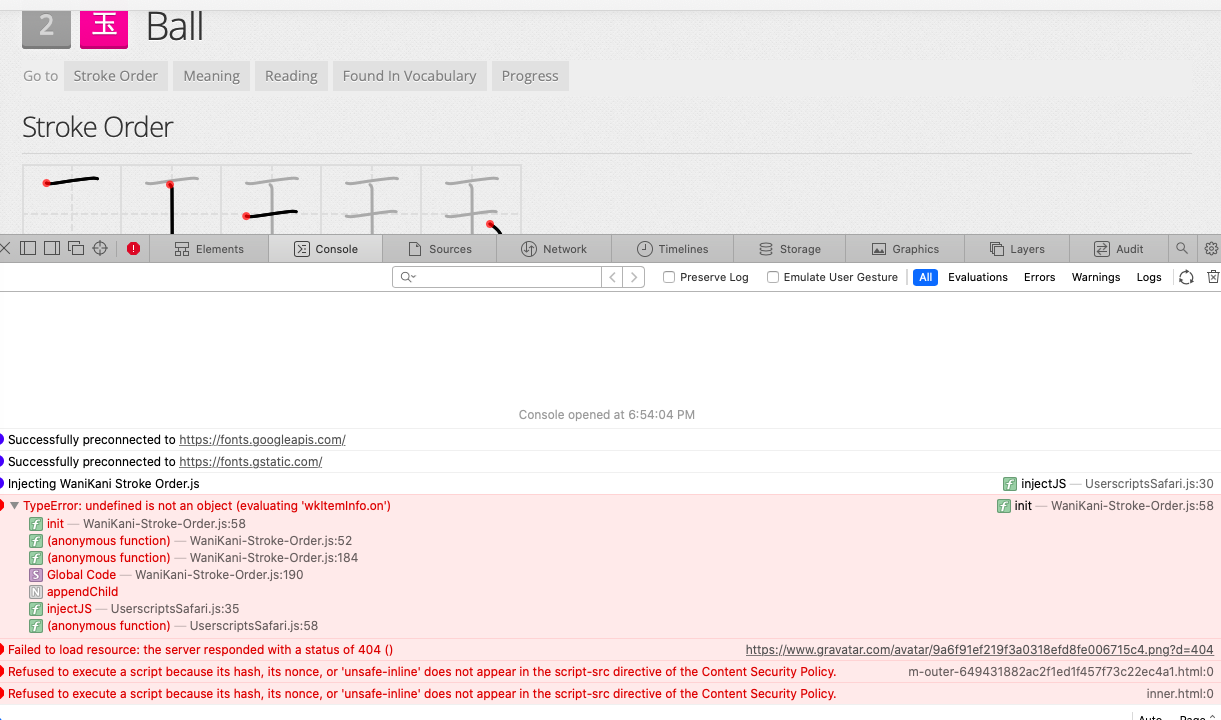Filter the console to Errors only
Image resolution: width=1221 pixels, height=720 pixels.
coord(1039,277)
